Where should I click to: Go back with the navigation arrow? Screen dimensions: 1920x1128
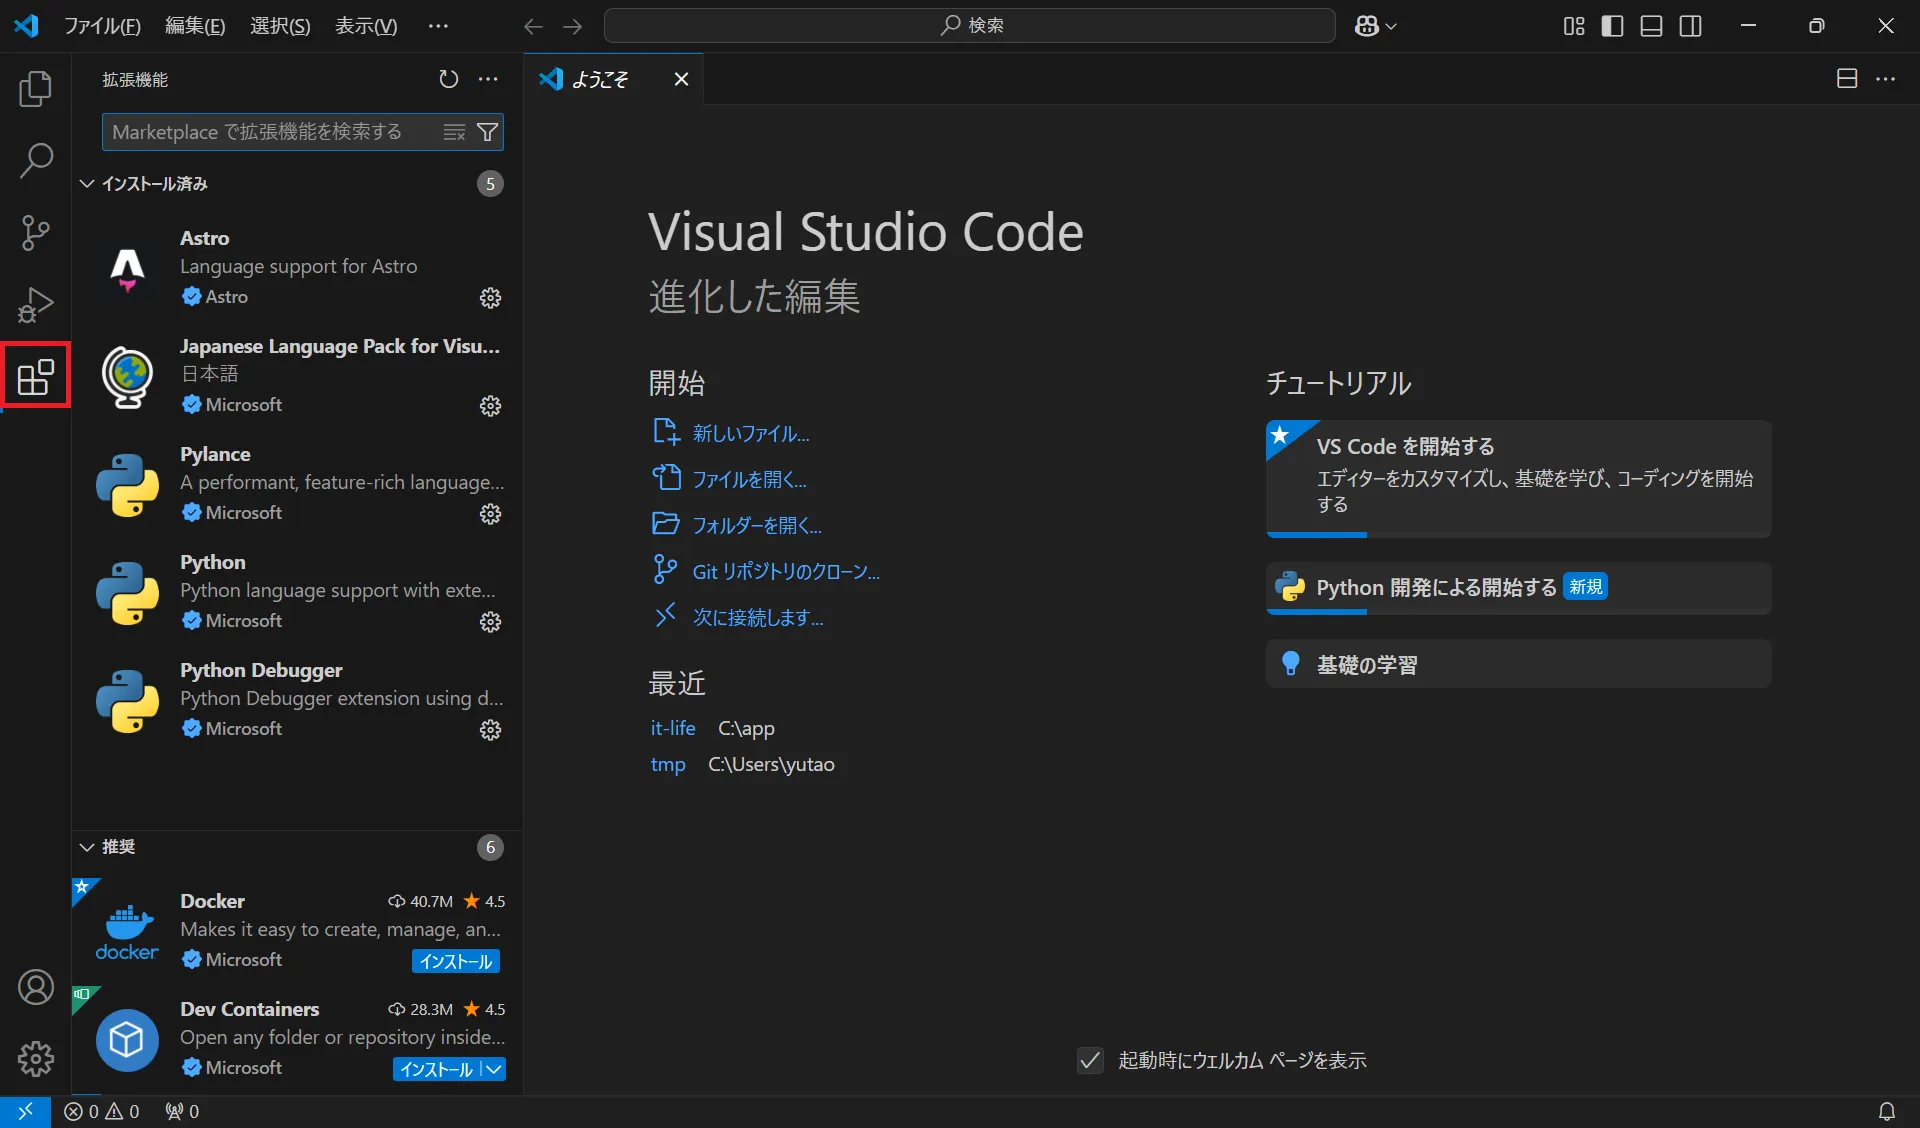click(533, 26)
